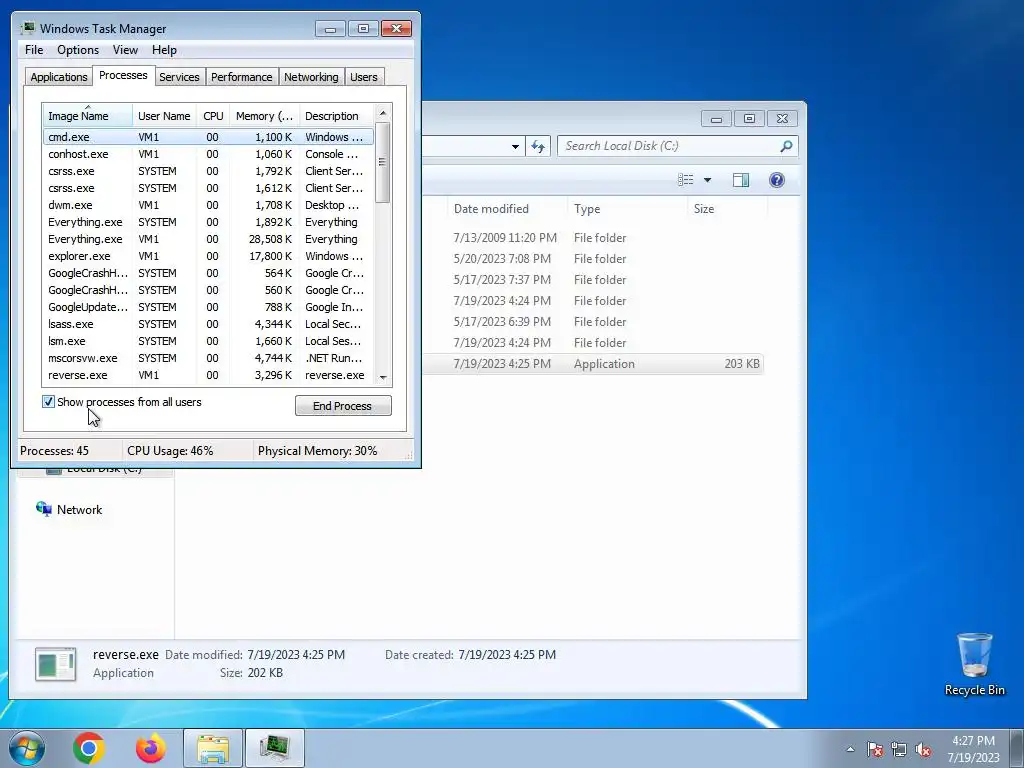
Task: Switch to the Applications tab
Action: coord(59,77)
